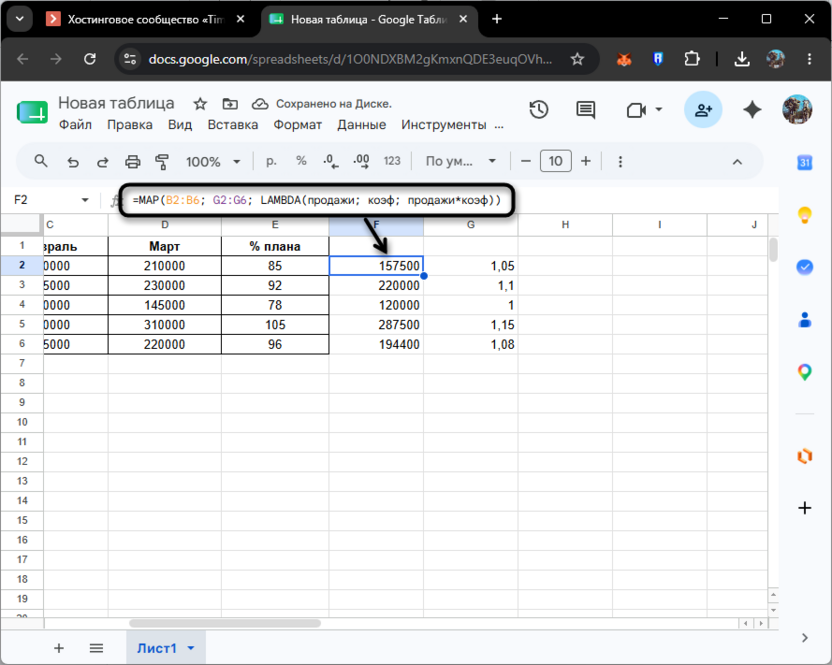Open the Вставка menu
Image resolution: width=832 pixels, height=665 pixels.
233,125
